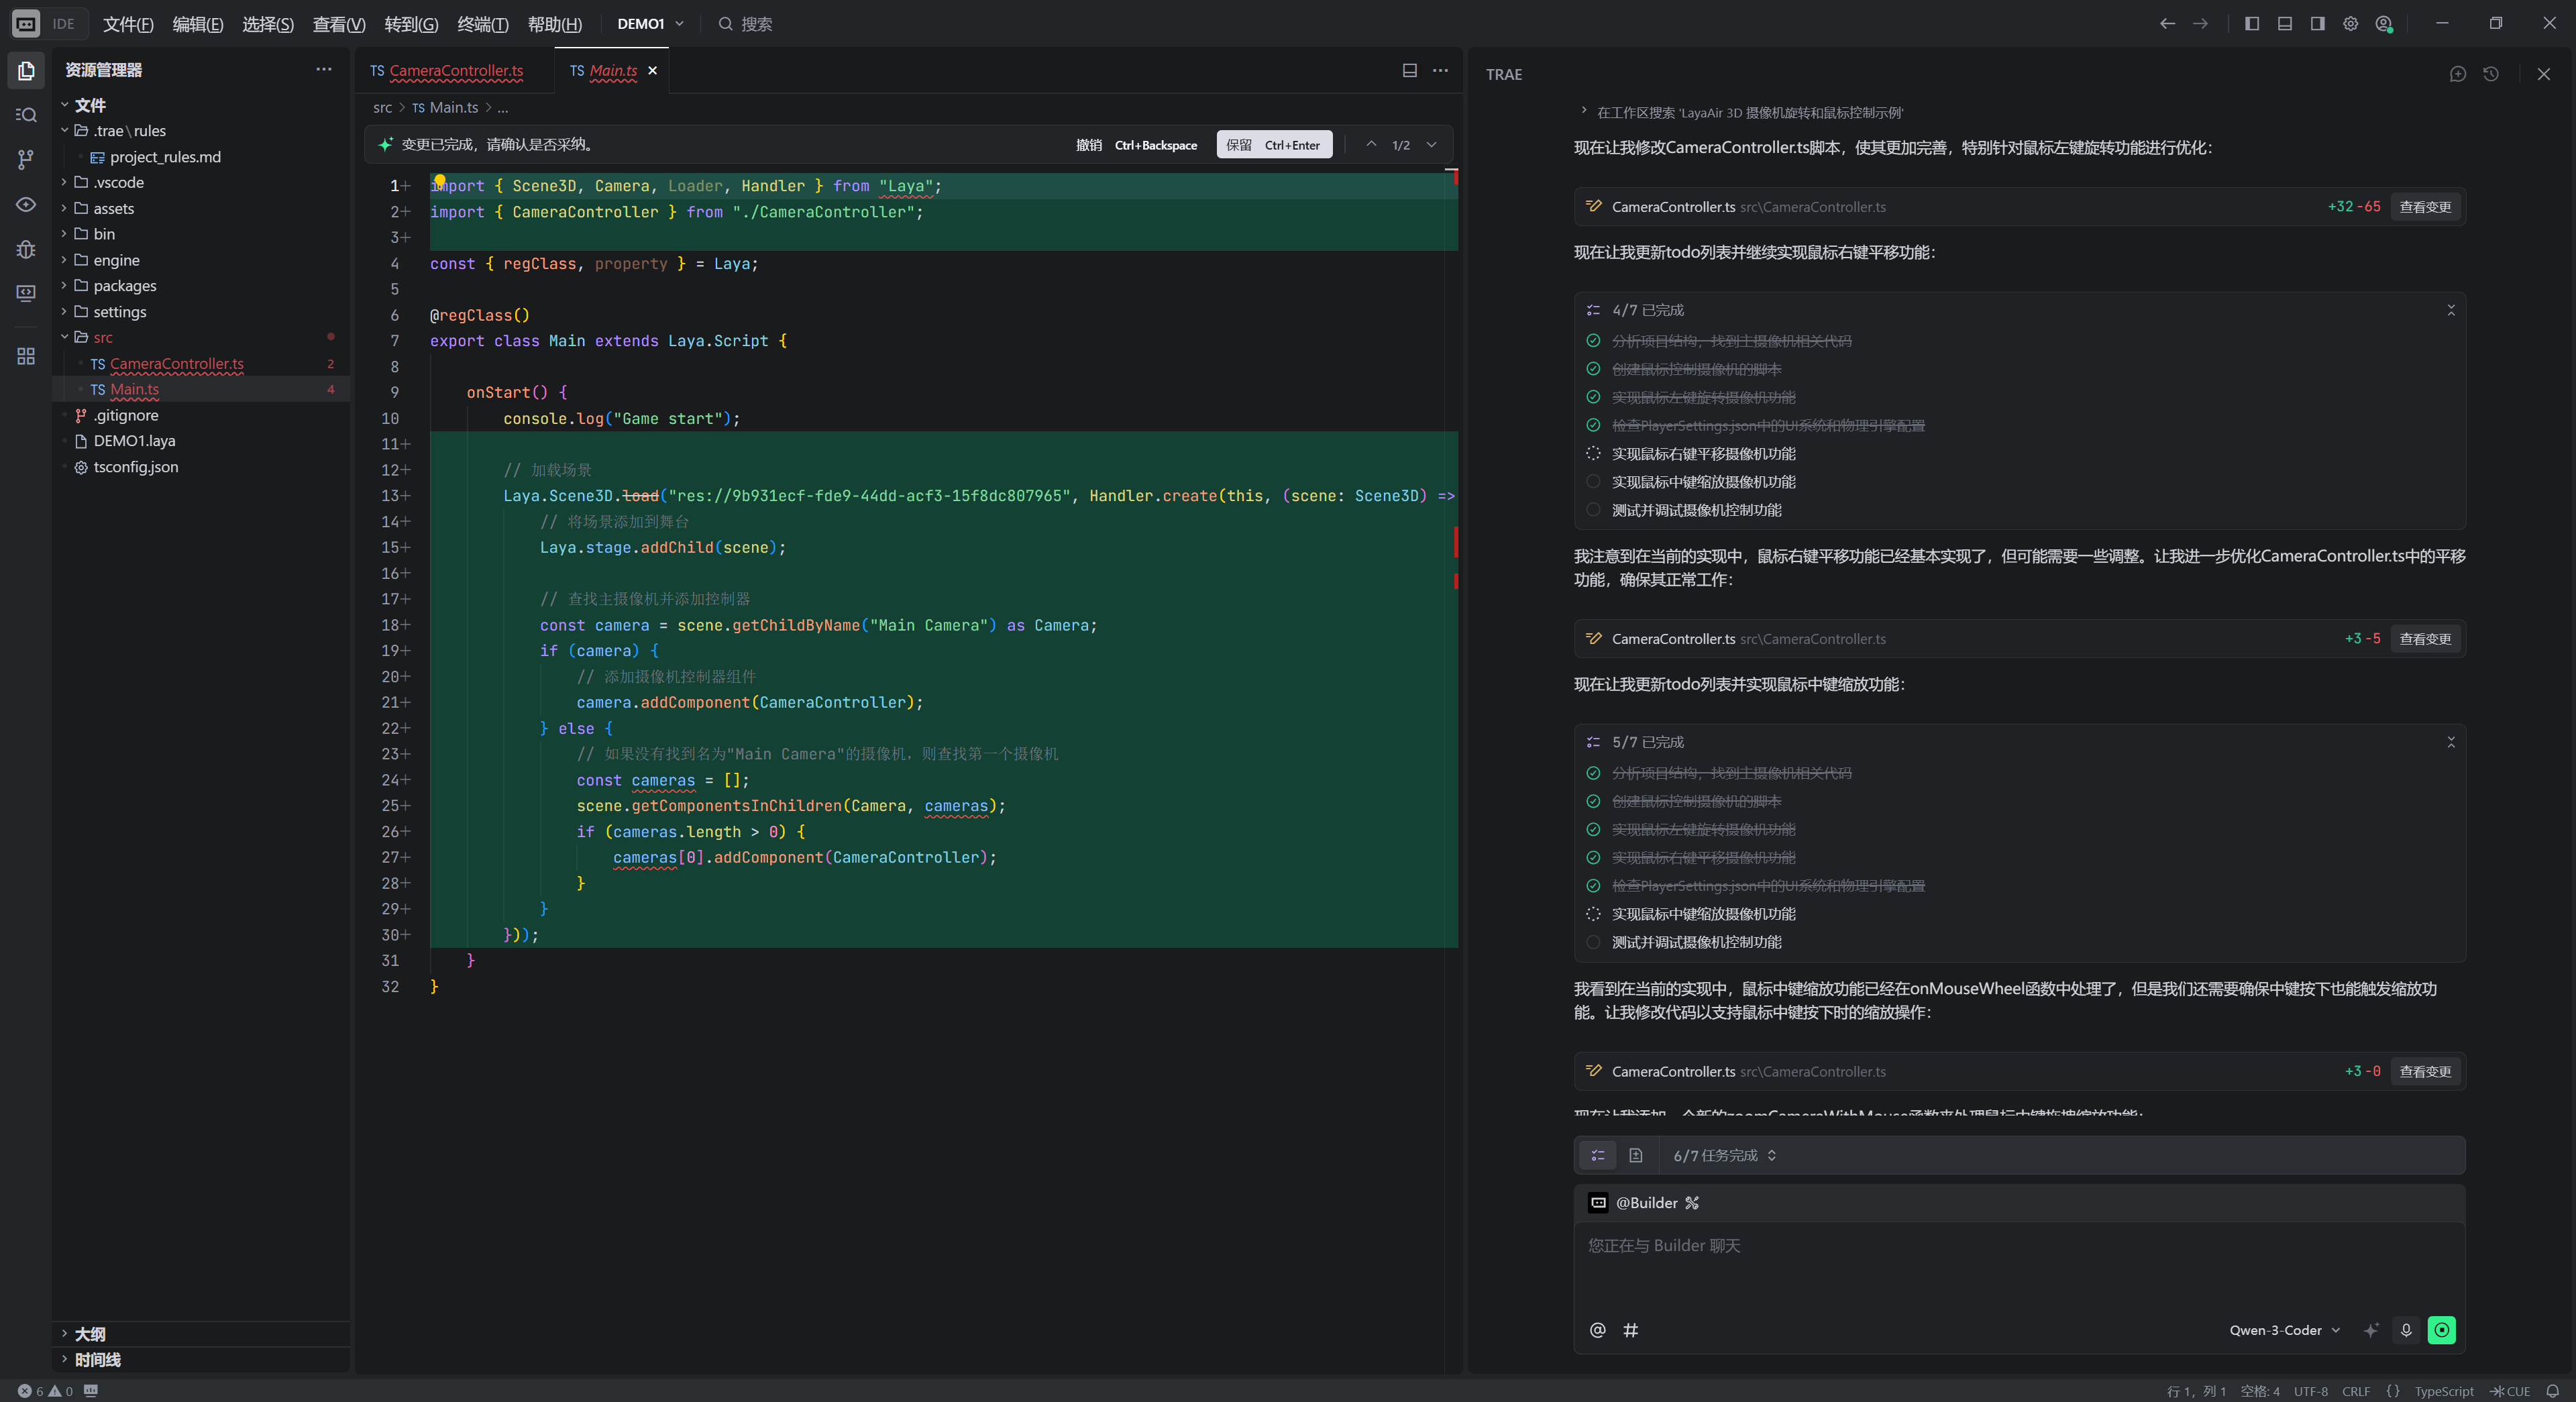Click the microphone voice input icon
The width and height of the screenshot is (2576, 1402).
pos(2406,1330)
